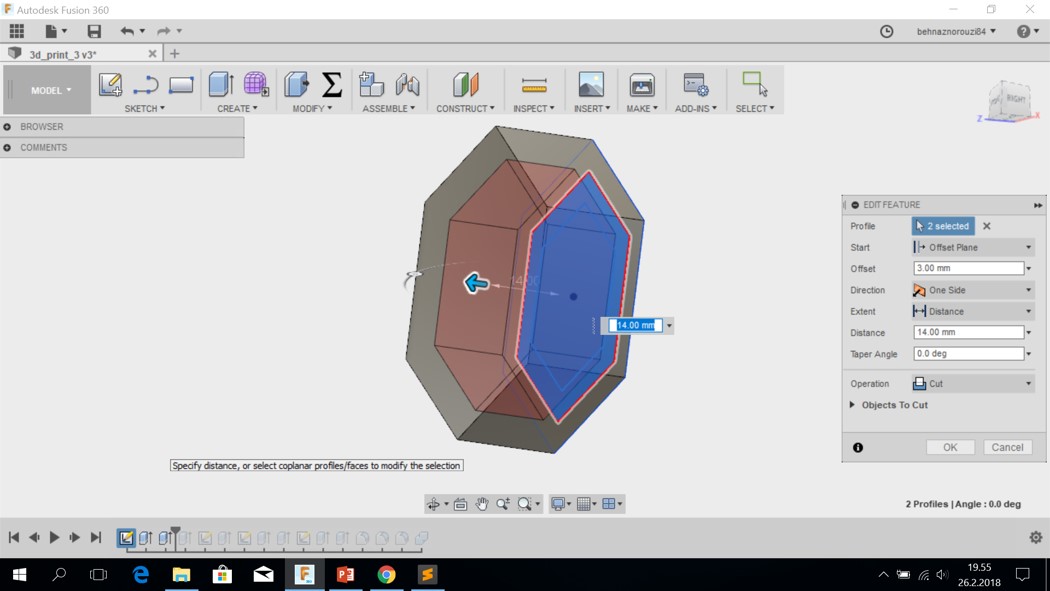This screenshot has width=1050, height=591.
Task: Open the Extent Distance dropdown
Action: pos(973,312)
